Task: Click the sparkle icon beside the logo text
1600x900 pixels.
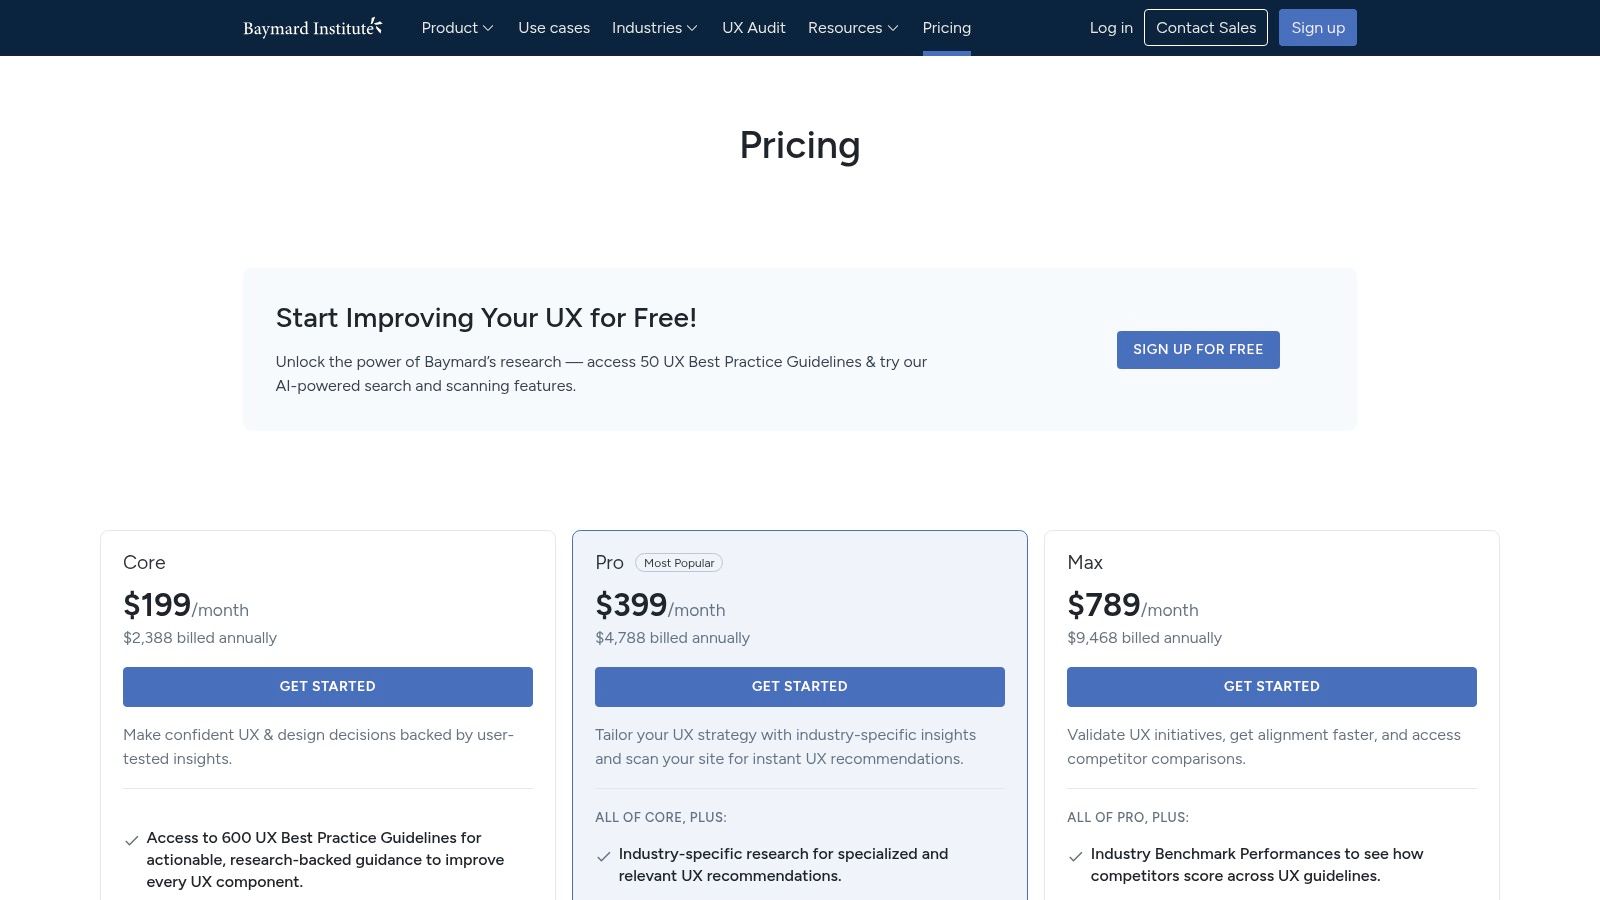Action: pos(377,21)
